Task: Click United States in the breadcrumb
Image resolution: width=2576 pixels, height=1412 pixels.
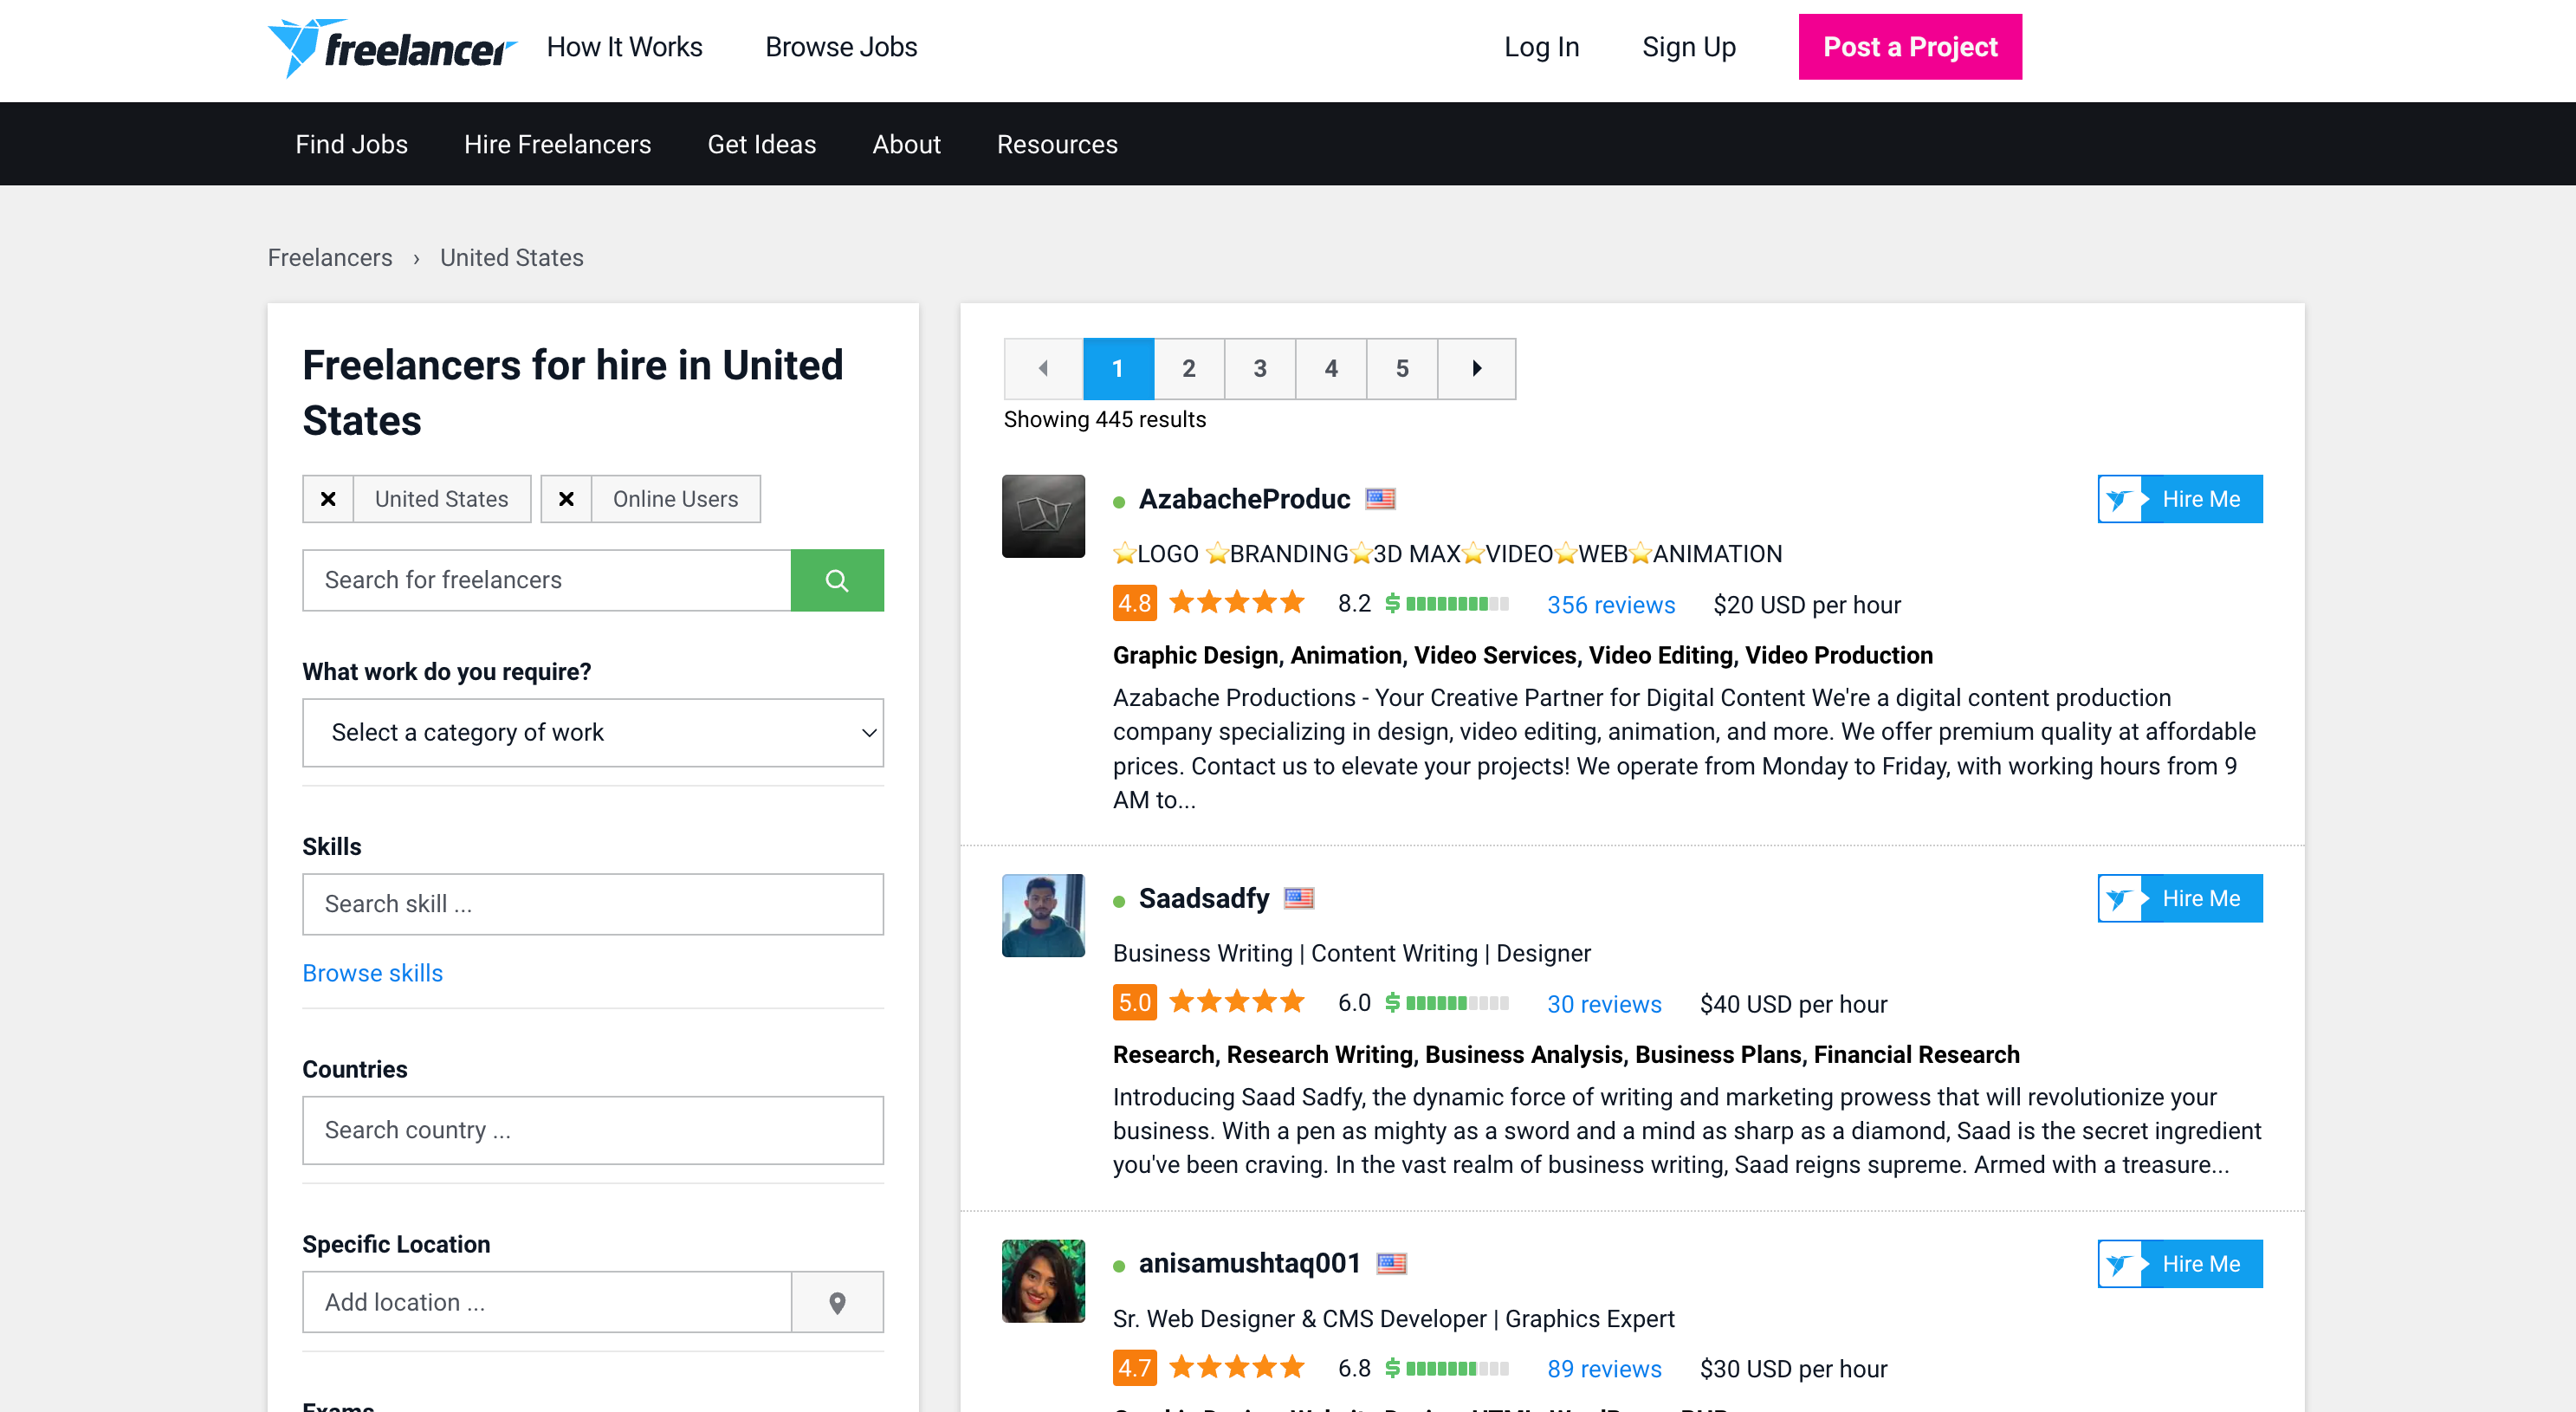Action: click(511, 258)
